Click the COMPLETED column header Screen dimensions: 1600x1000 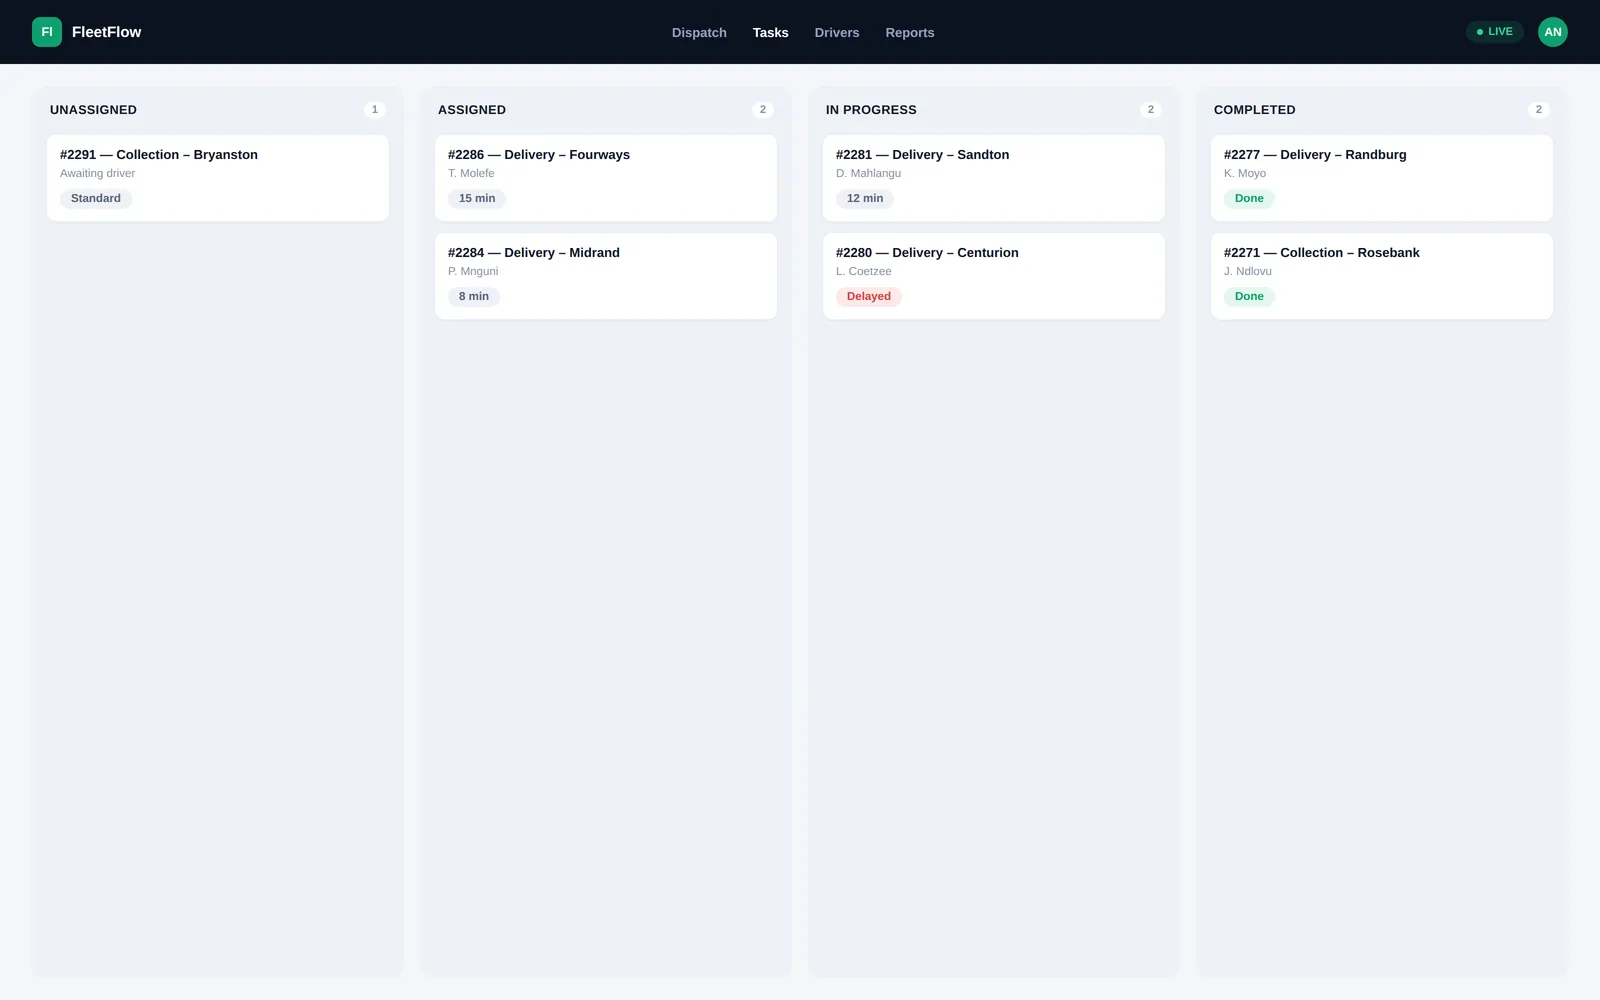tap(1255, 110)
